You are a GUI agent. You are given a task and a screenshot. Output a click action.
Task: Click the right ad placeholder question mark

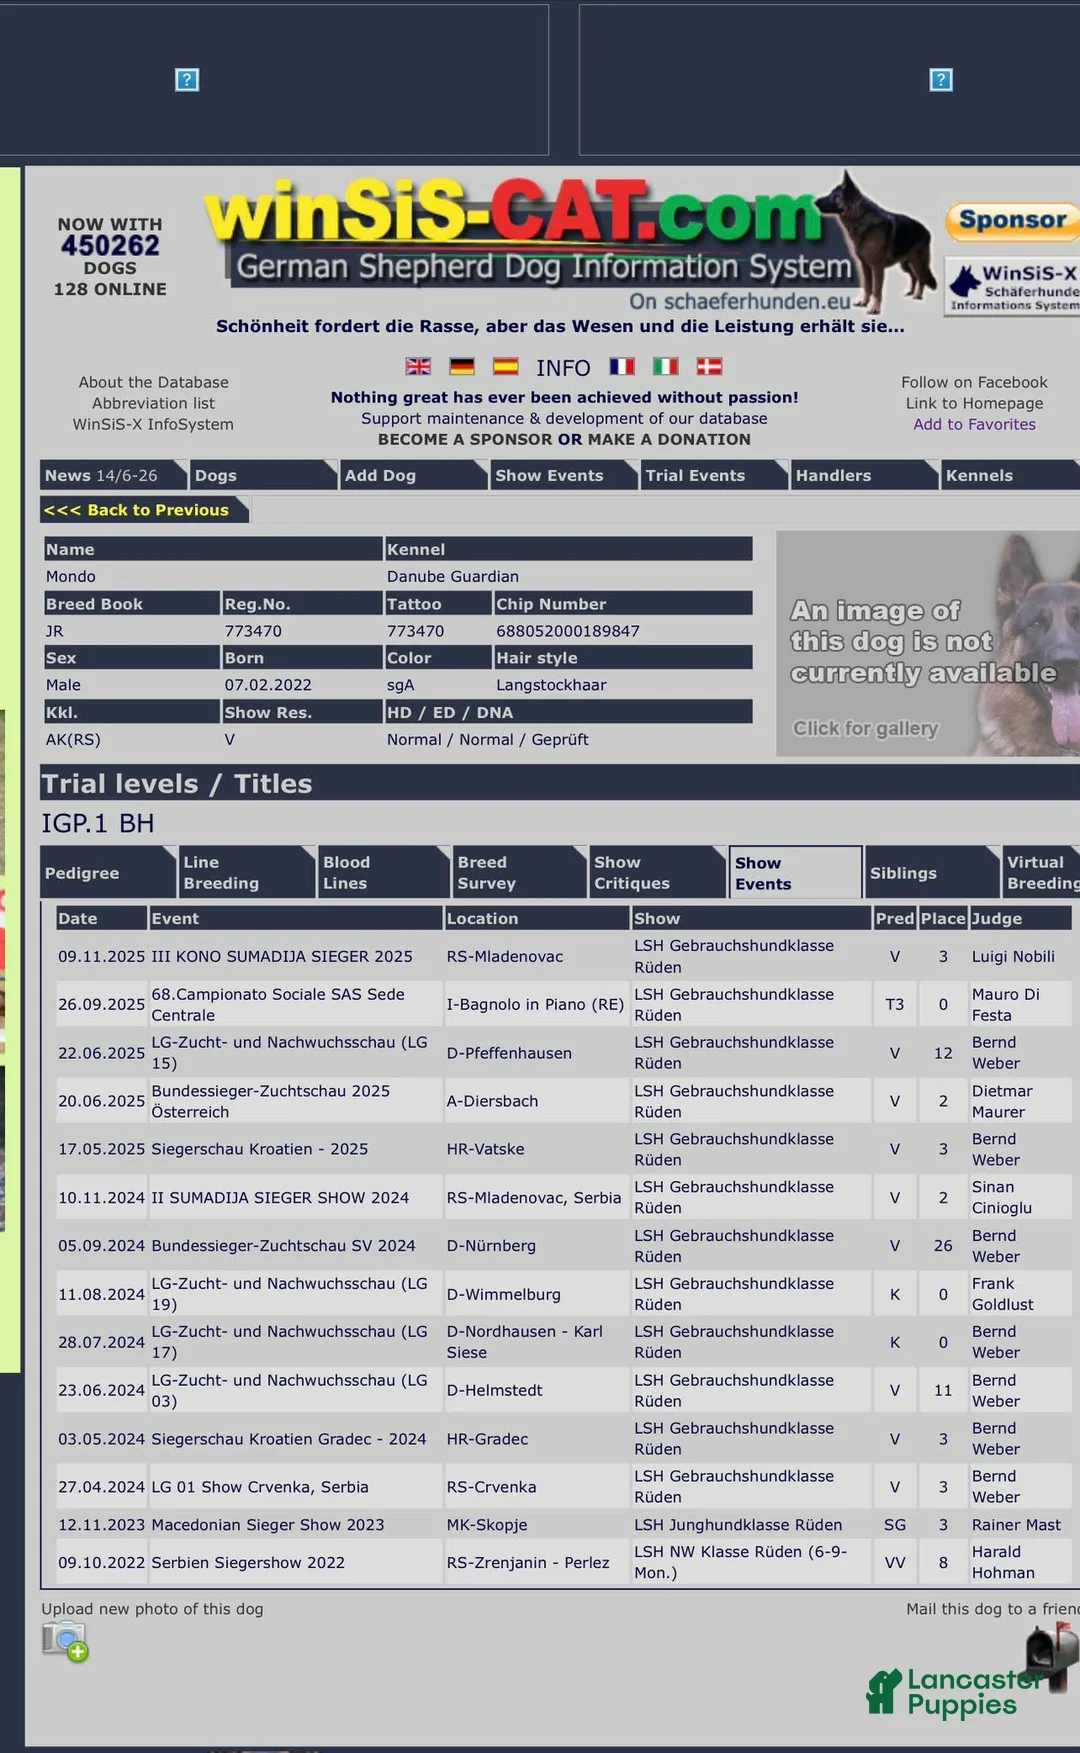tap(941, 80)
